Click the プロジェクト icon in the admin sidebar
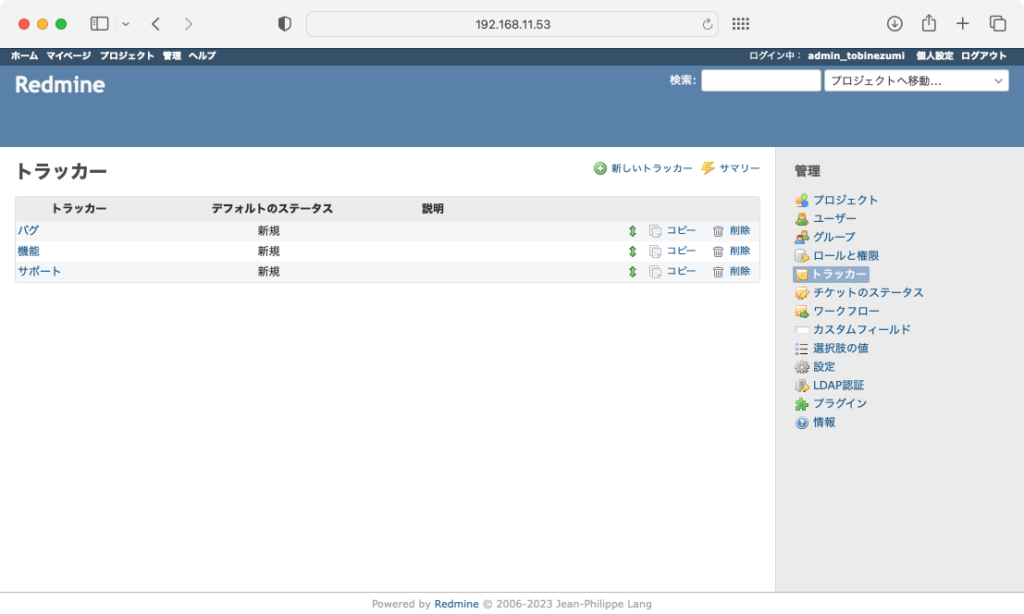The height and width of the screenshot is (614, 1024). coord(801,200)
